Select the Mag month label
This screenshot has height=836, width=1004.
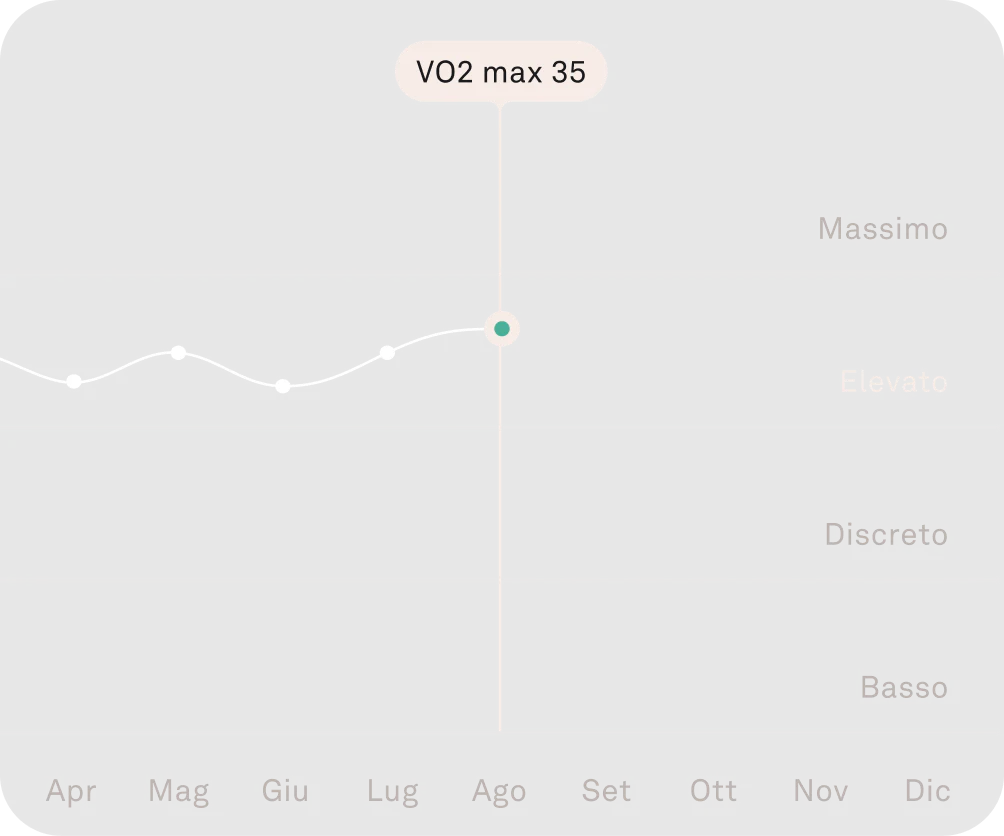[x=178, y=791]
